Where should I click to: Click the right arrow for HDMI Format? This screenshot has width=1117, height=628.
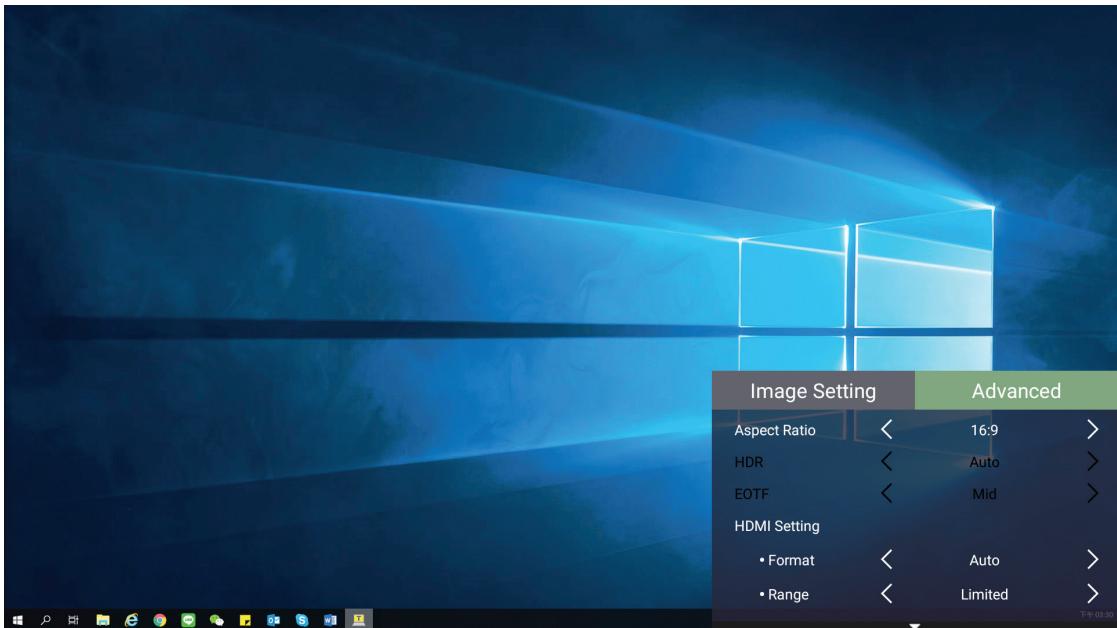(x=1092, y=560)
